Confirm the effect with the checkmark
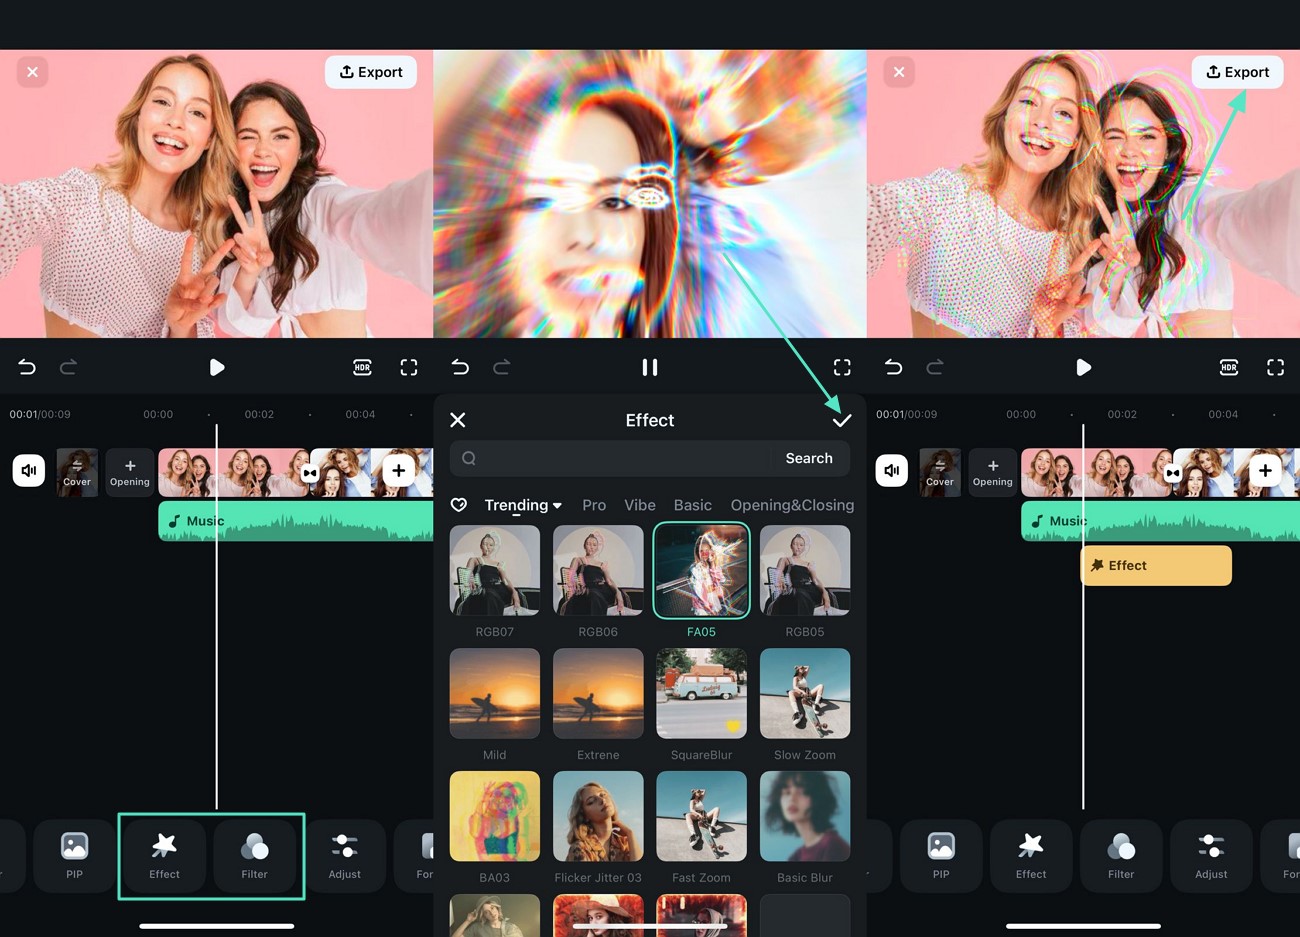The image size is (1300, 937). pos(842,420)
